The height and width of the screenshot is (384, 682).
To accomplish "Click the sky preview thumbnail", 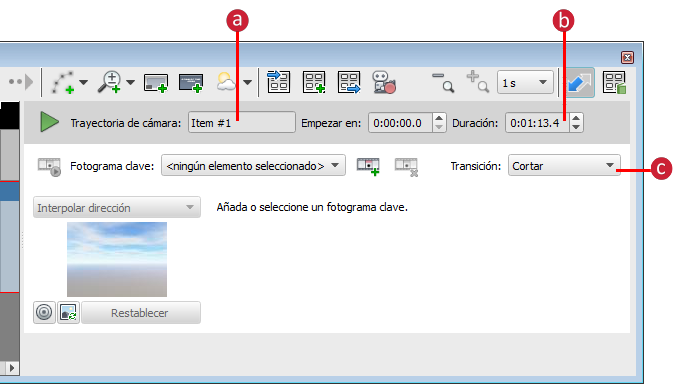I will [117, 259].
